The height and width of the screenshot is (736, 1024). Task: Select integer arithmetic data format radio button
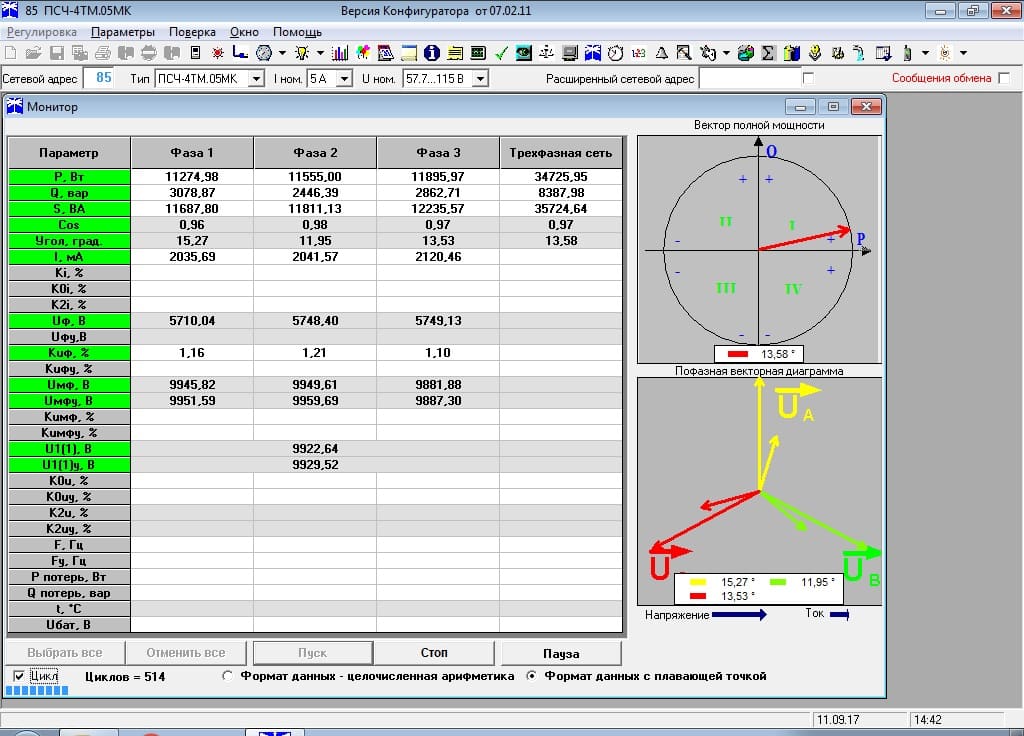[x=228, y=677]
